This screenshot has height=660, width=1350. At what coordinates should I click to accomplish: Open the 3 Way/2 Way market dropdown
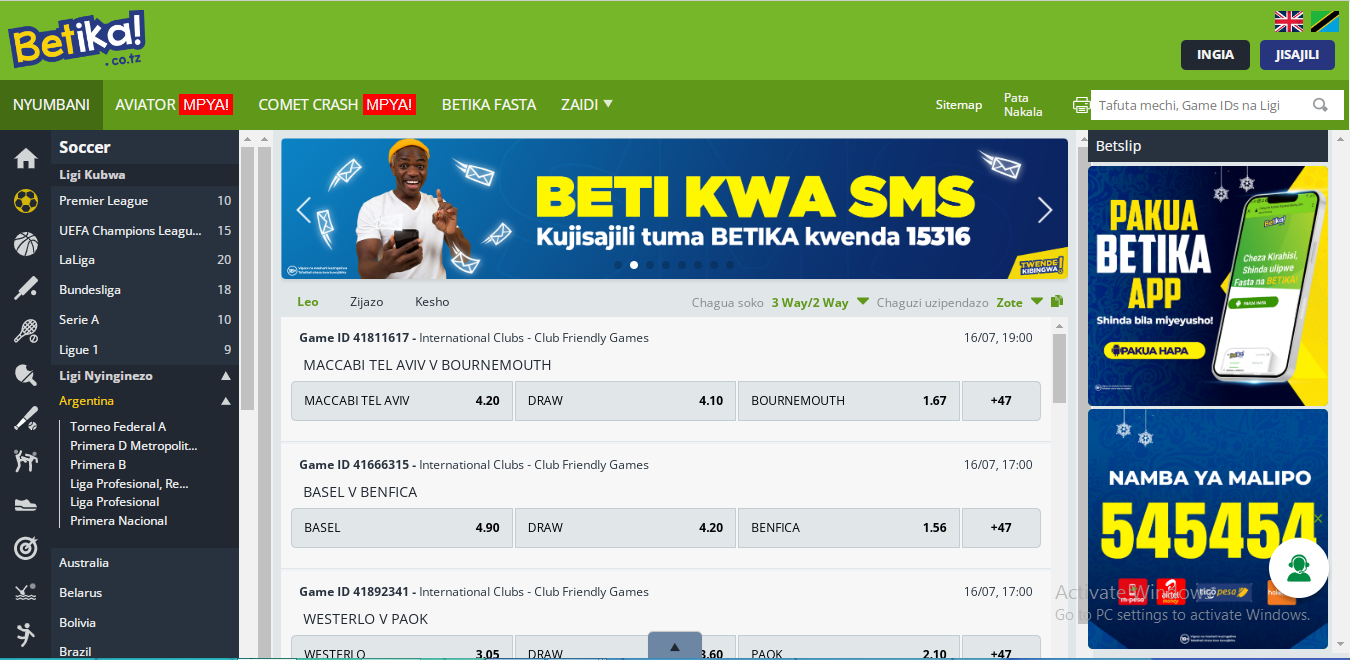click(863, 302)
